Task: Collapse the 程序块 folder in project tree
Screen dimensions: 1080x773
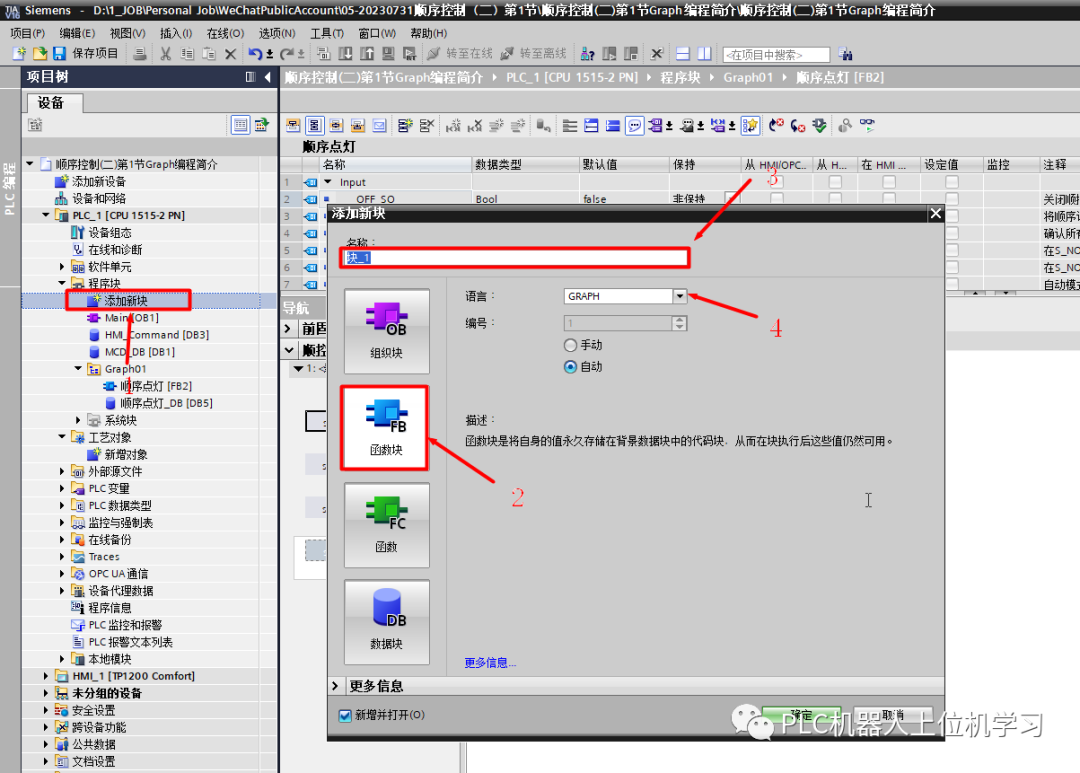Action: (x=62, y=283)
